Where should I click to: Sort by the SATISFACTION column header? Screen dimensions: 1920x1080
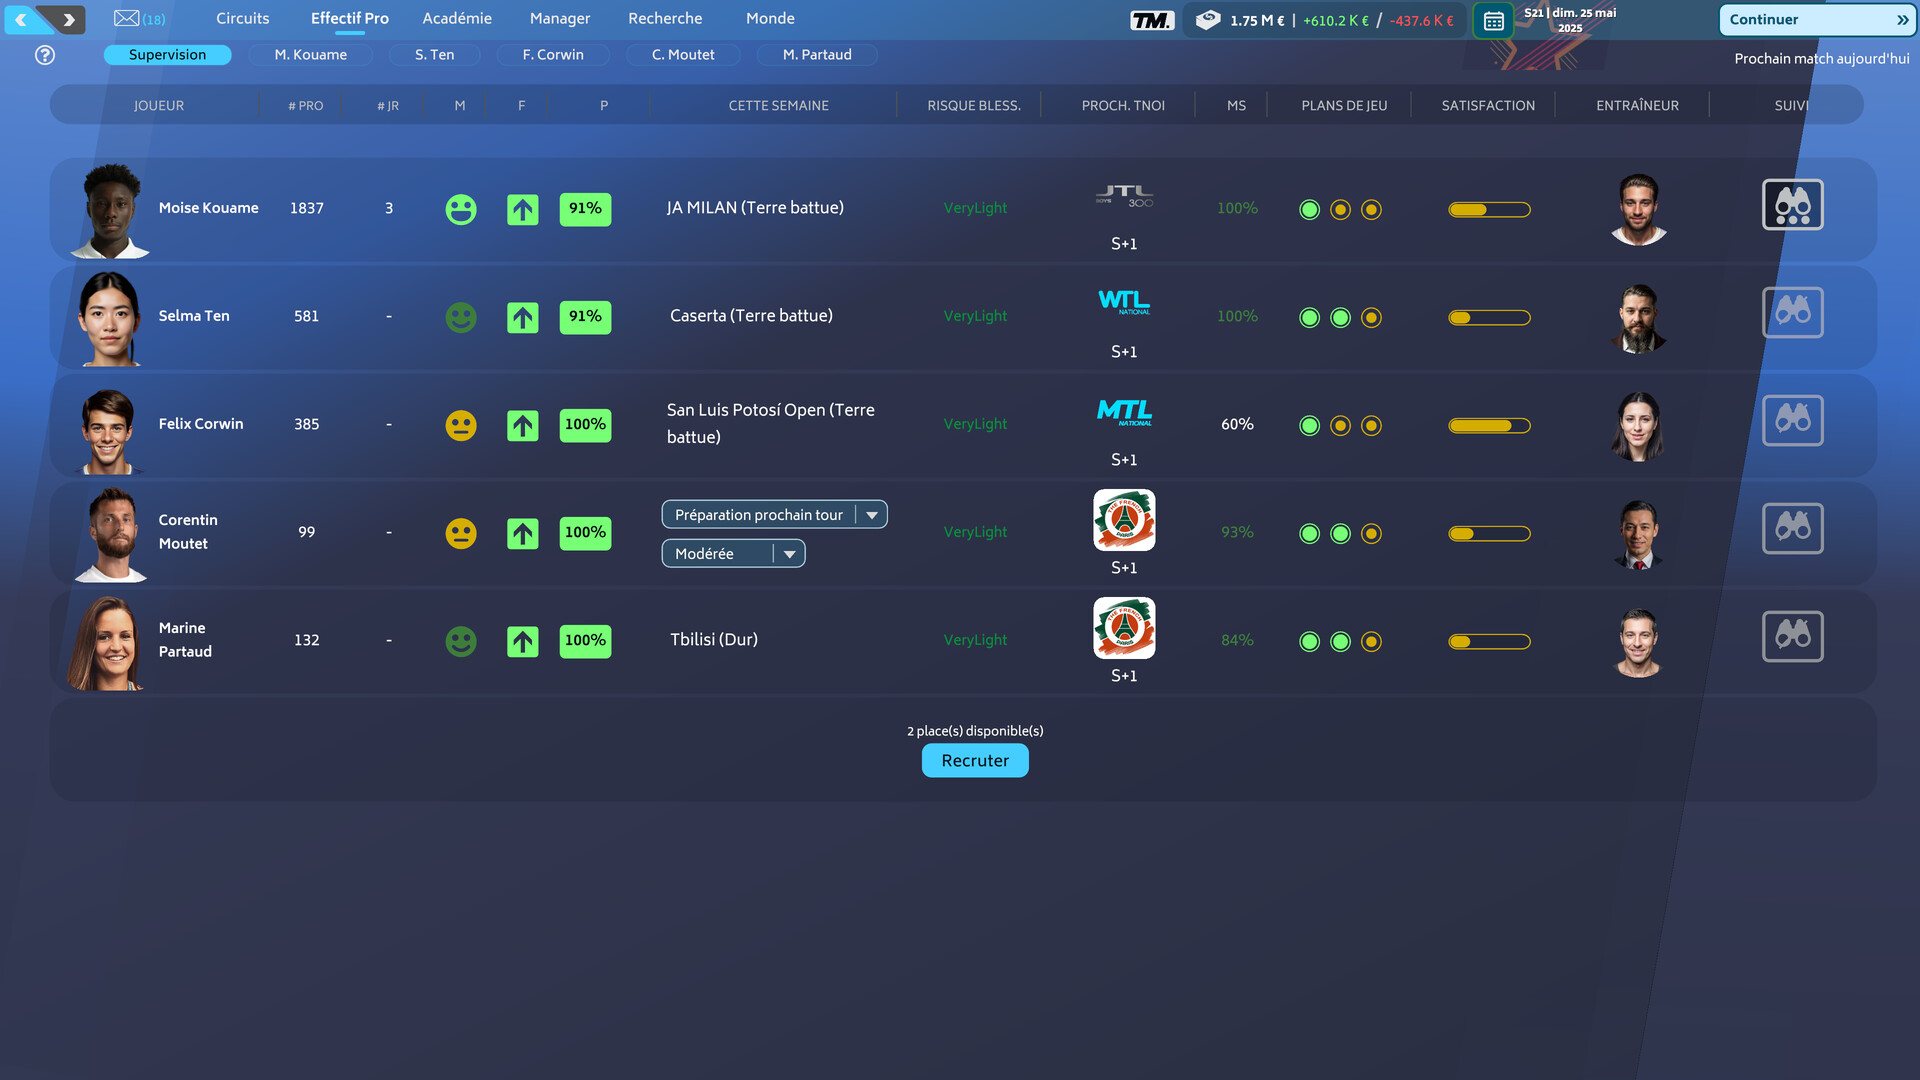(1488, 105)
